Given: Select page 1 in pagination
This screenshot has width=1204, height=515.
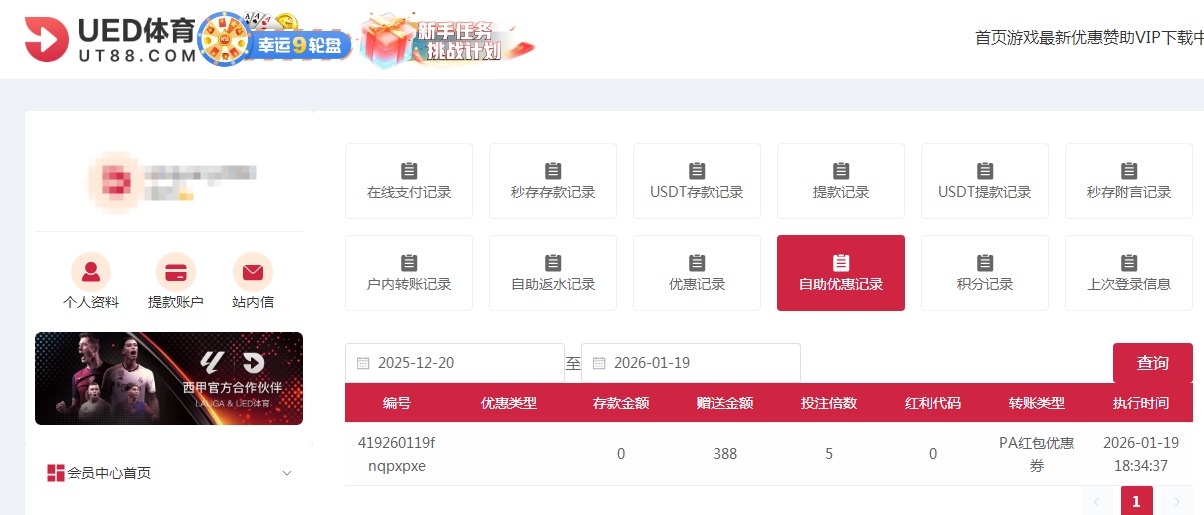Looking at the screenshot, I should 1137,501.
